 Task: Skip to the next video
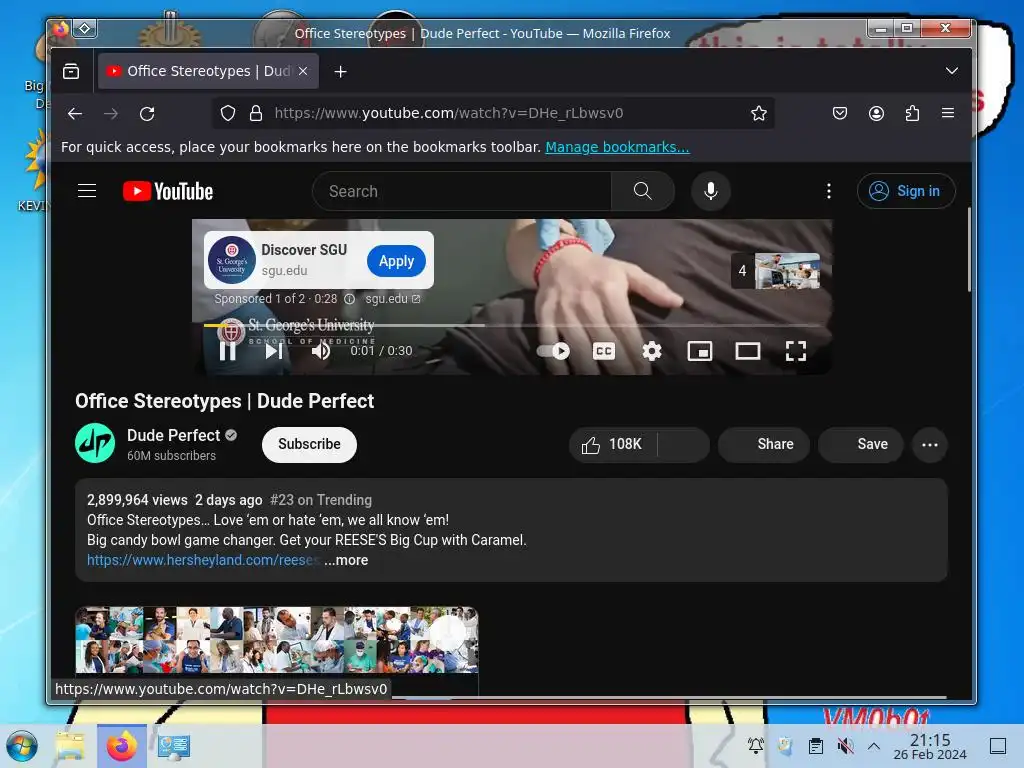(274, 351)
